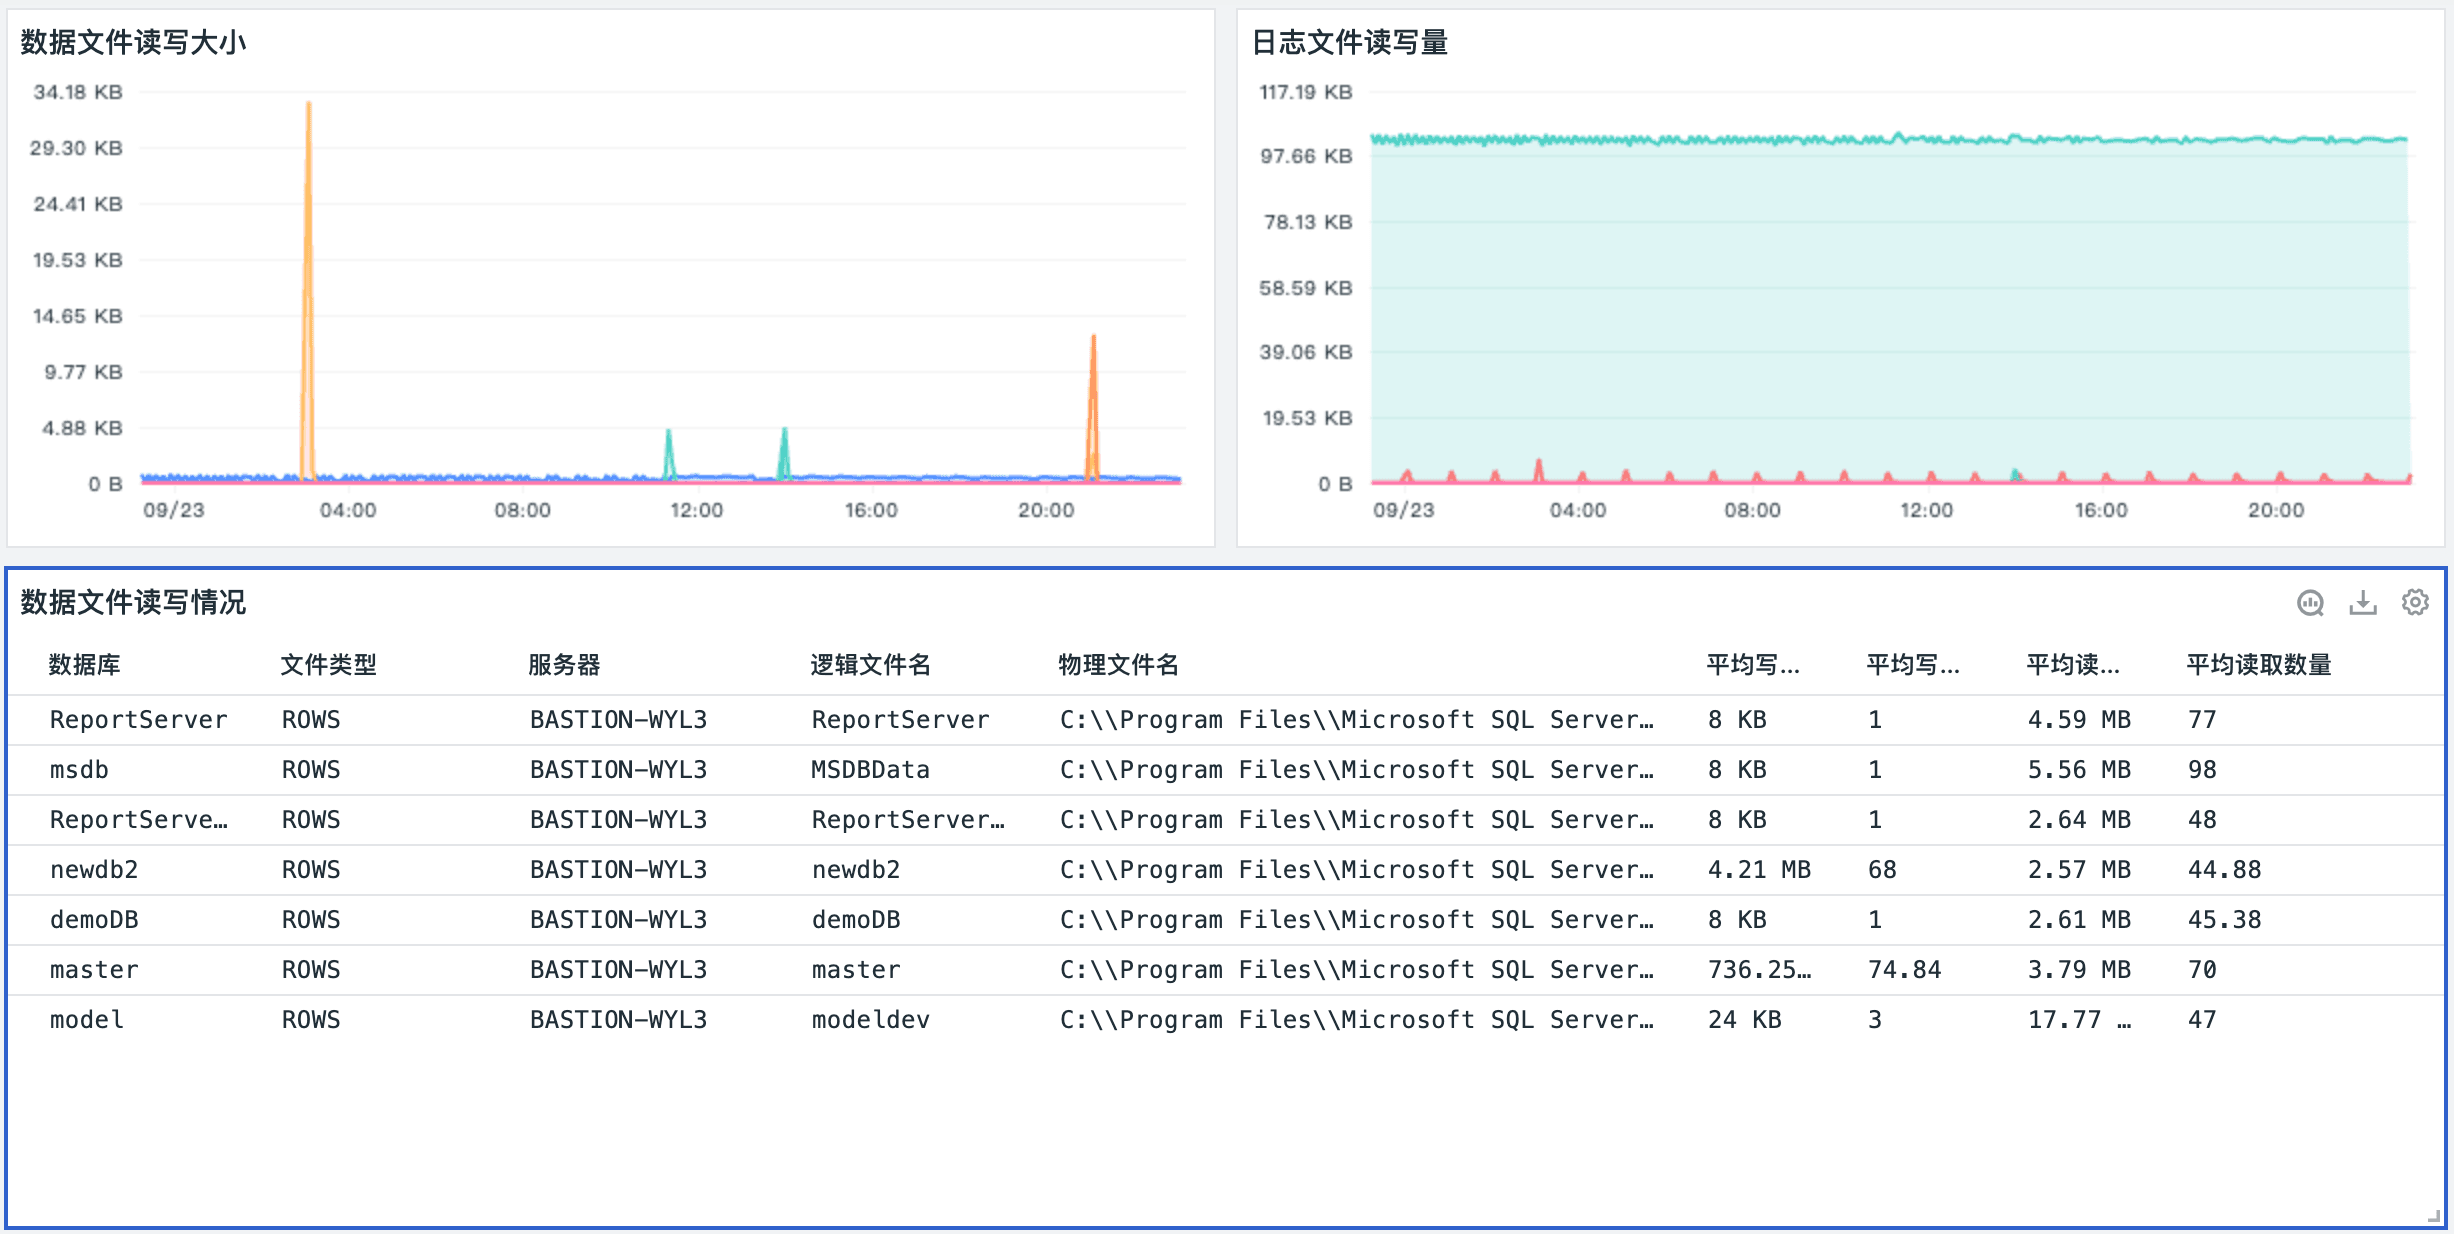Sort by the first 平均写… column header

coord(1753,665)
